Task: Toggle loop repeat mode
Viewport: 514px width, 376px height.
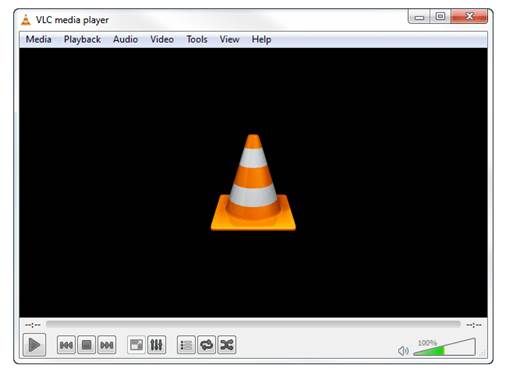Action: (206, 345)
